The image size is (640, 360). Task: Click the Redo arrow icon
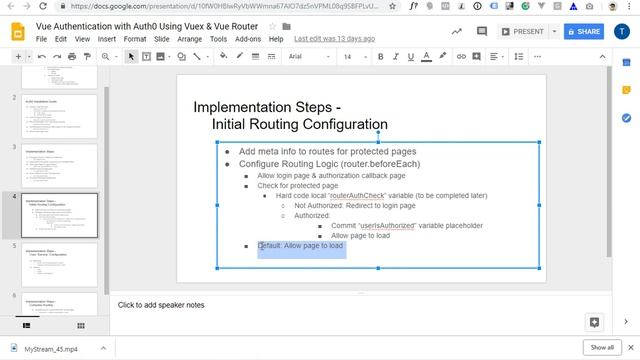tap(57, 57)
